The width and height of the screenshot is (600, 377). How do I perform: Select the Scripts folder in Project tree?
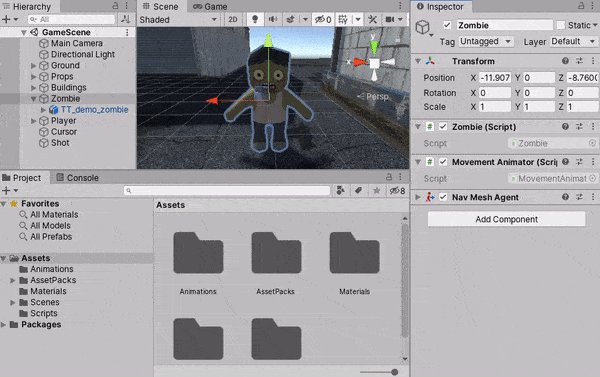[x=44, y=313]
